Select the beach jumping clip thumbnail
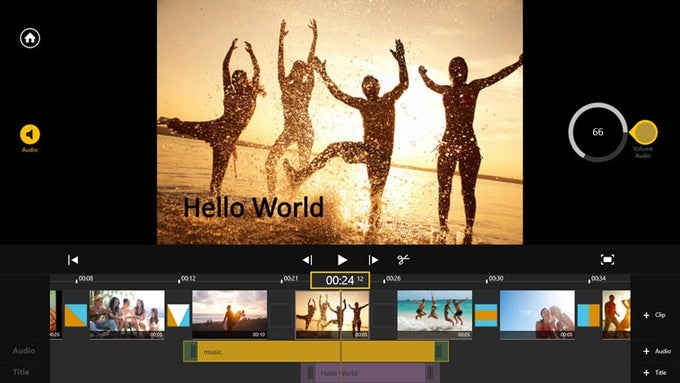Screen dimensions: 680x383 pyautogui.click(x=435, y=314)
